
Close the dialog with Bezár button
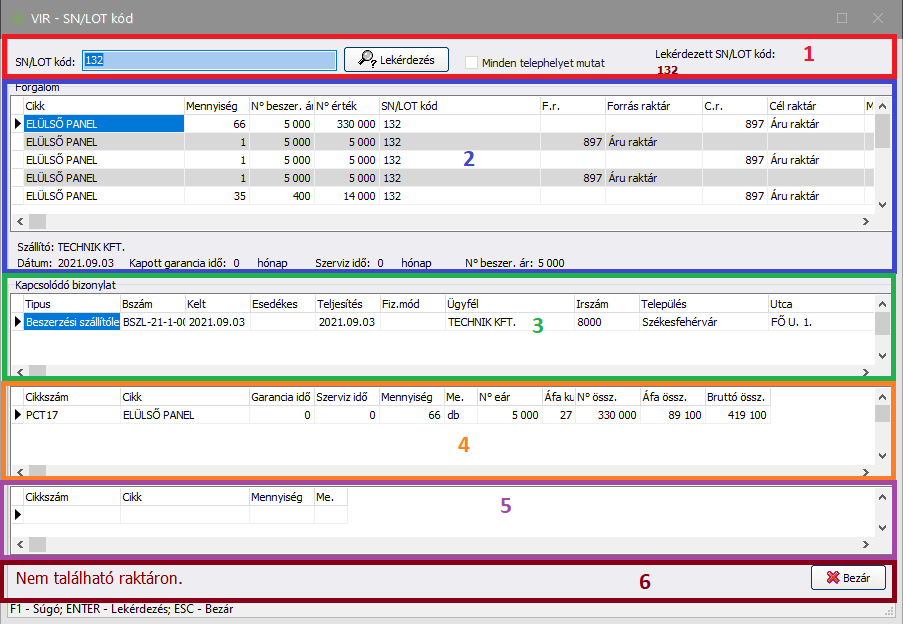pos(848,578)
